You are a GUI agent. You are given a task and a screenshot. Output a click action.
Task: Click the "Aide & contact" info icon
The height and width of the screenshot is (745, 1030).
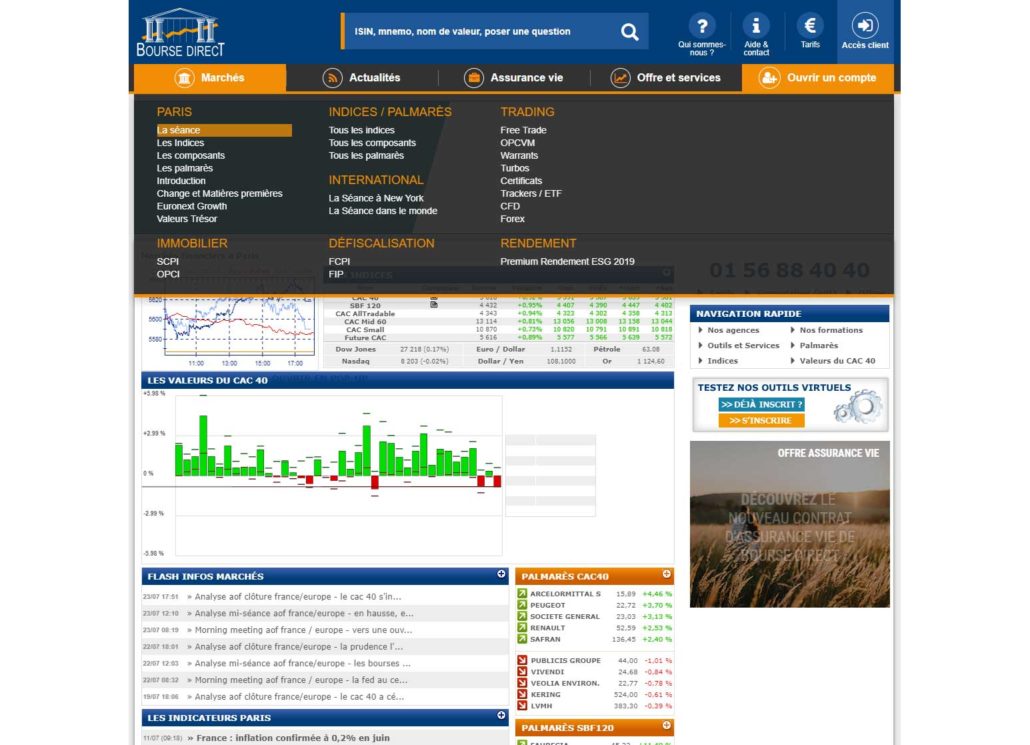click(x=757, y=27)
